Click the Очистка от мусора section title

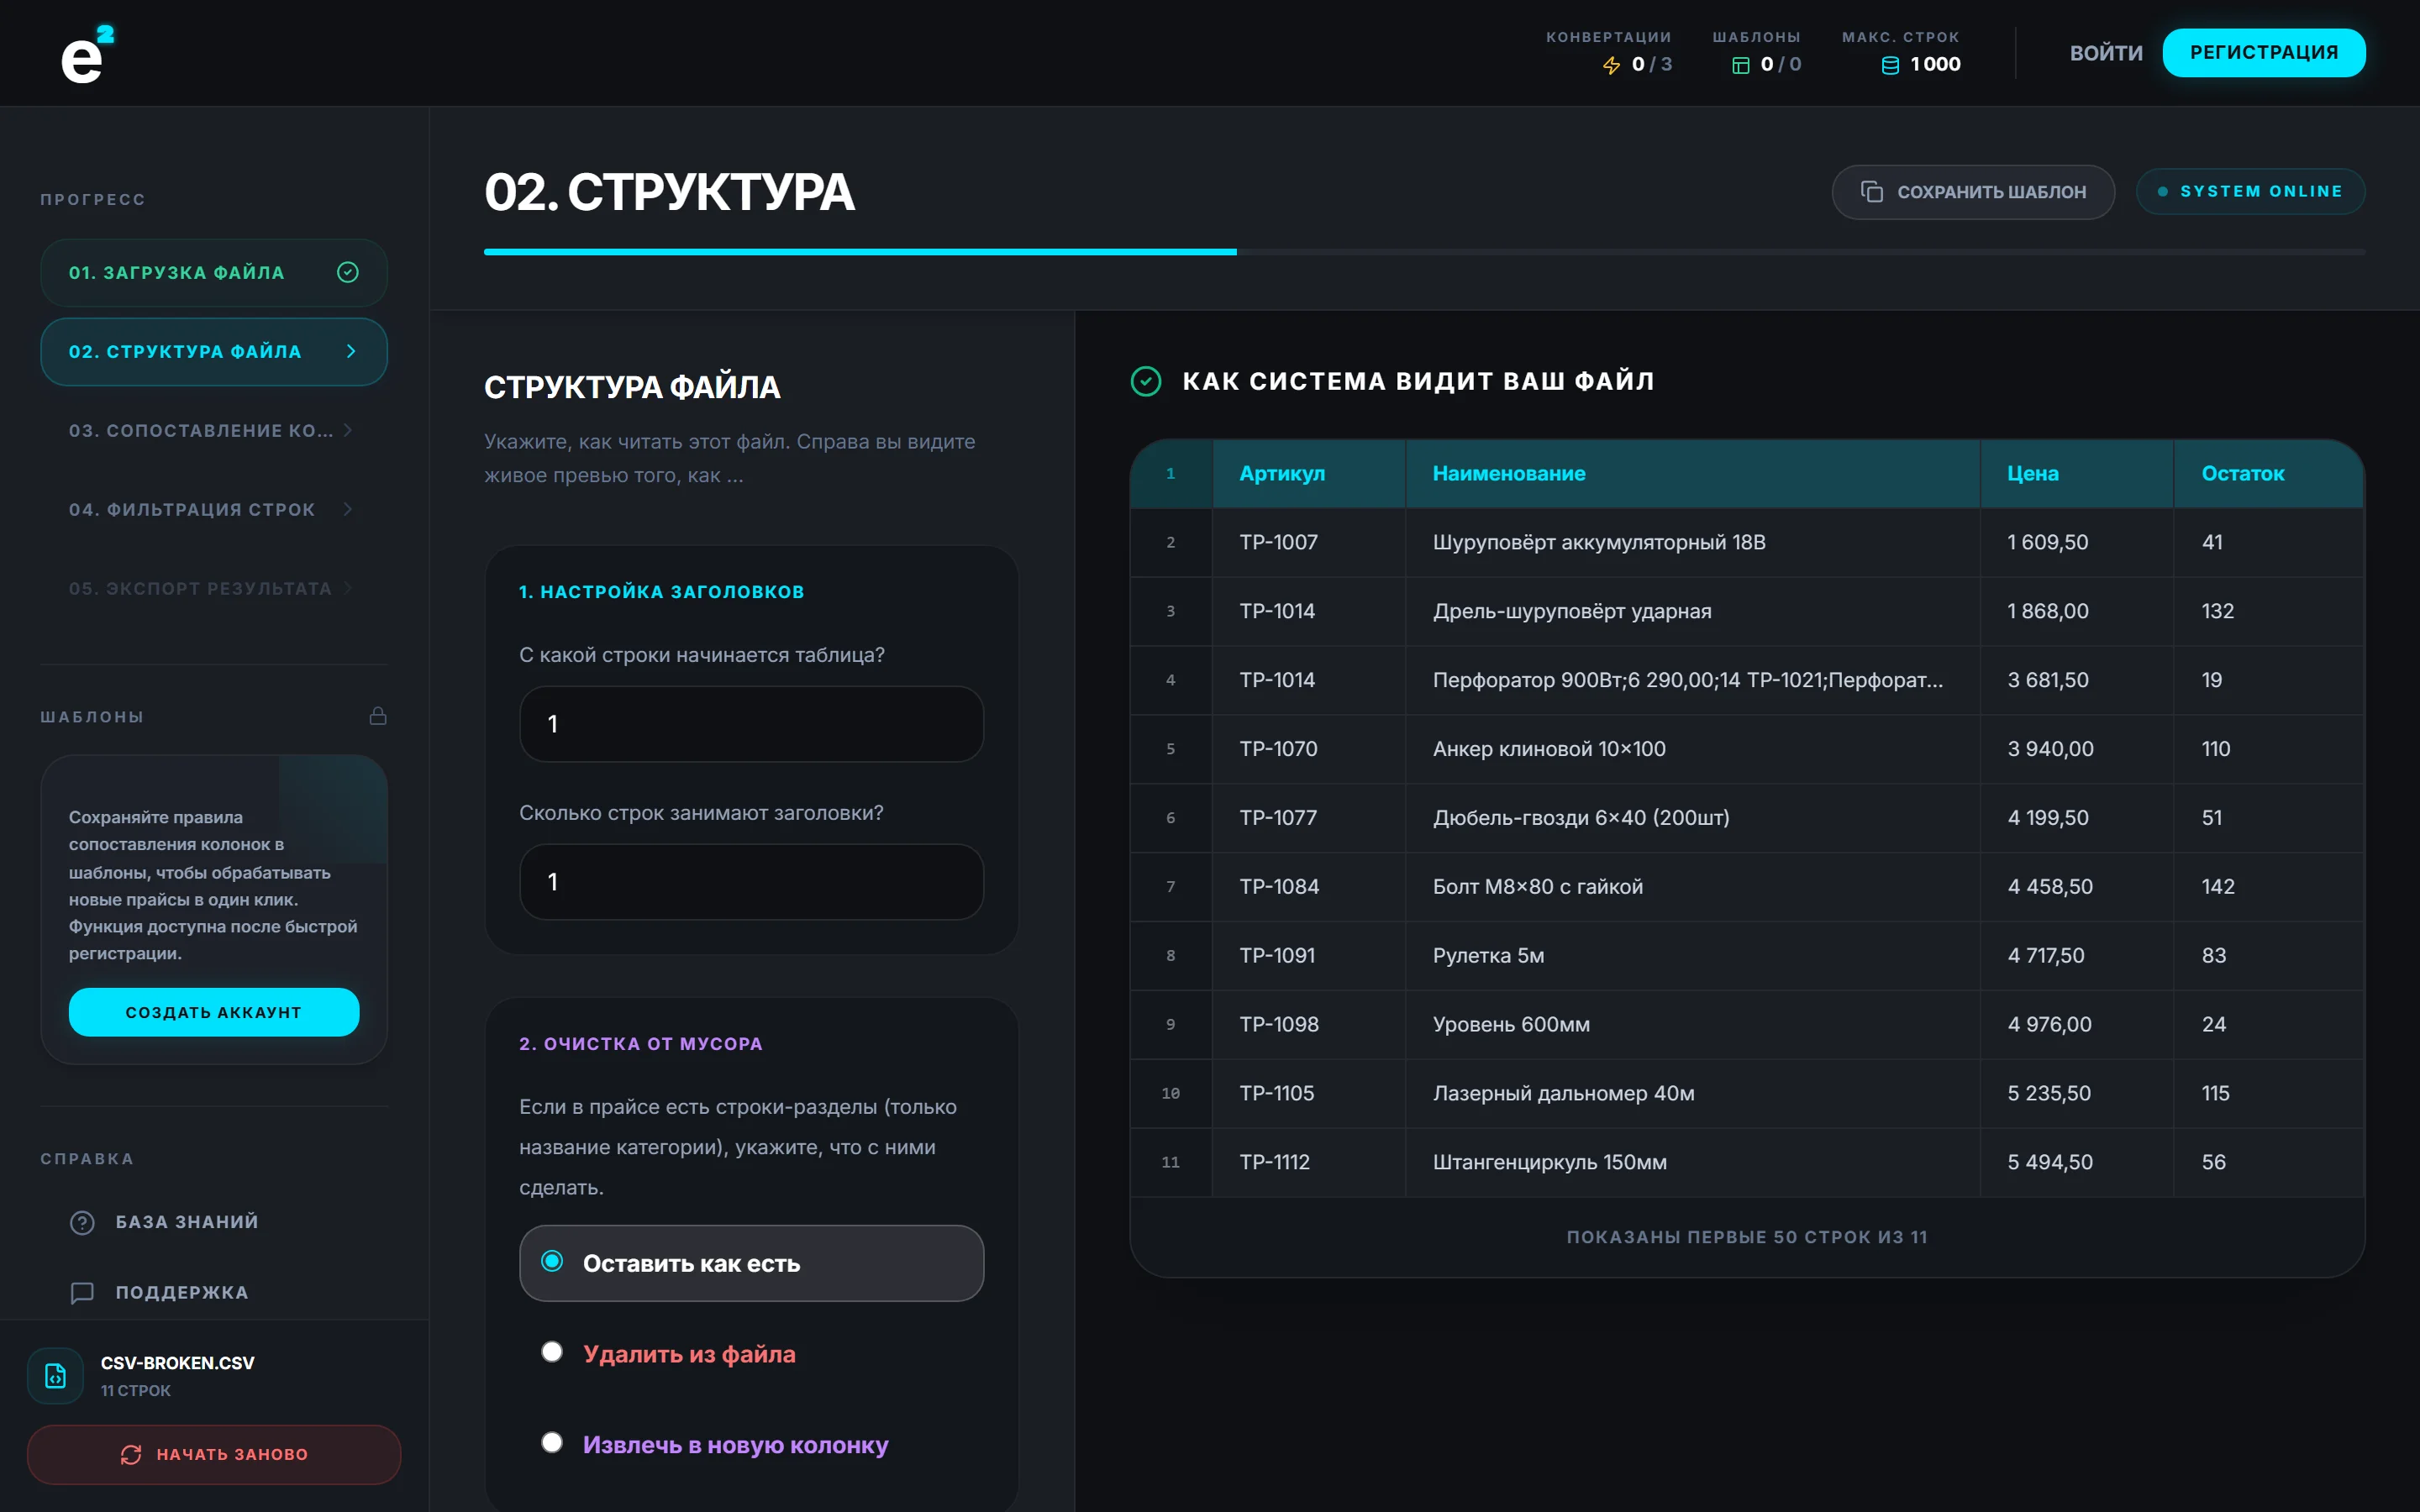(x=641, y=1044)
